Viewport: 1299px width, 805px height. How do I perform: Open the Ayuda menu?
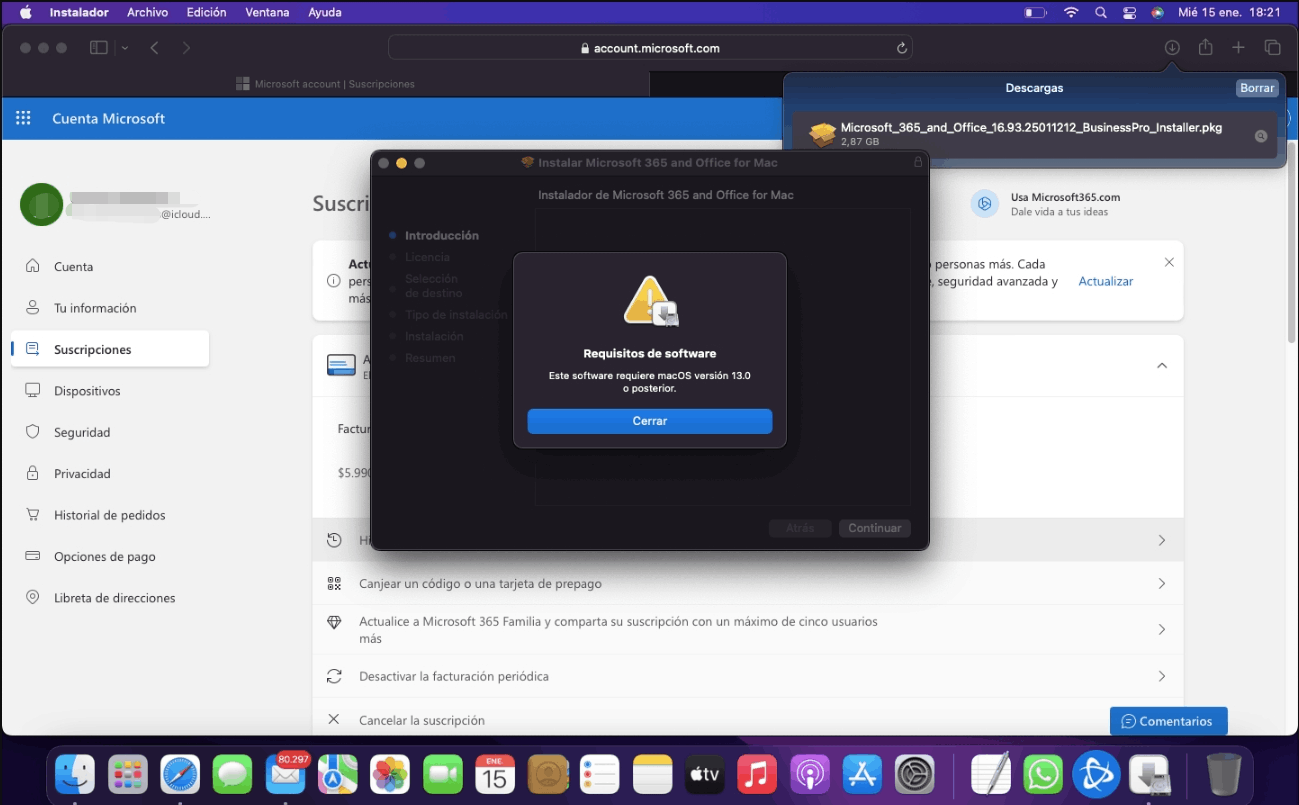pos(325,13)
